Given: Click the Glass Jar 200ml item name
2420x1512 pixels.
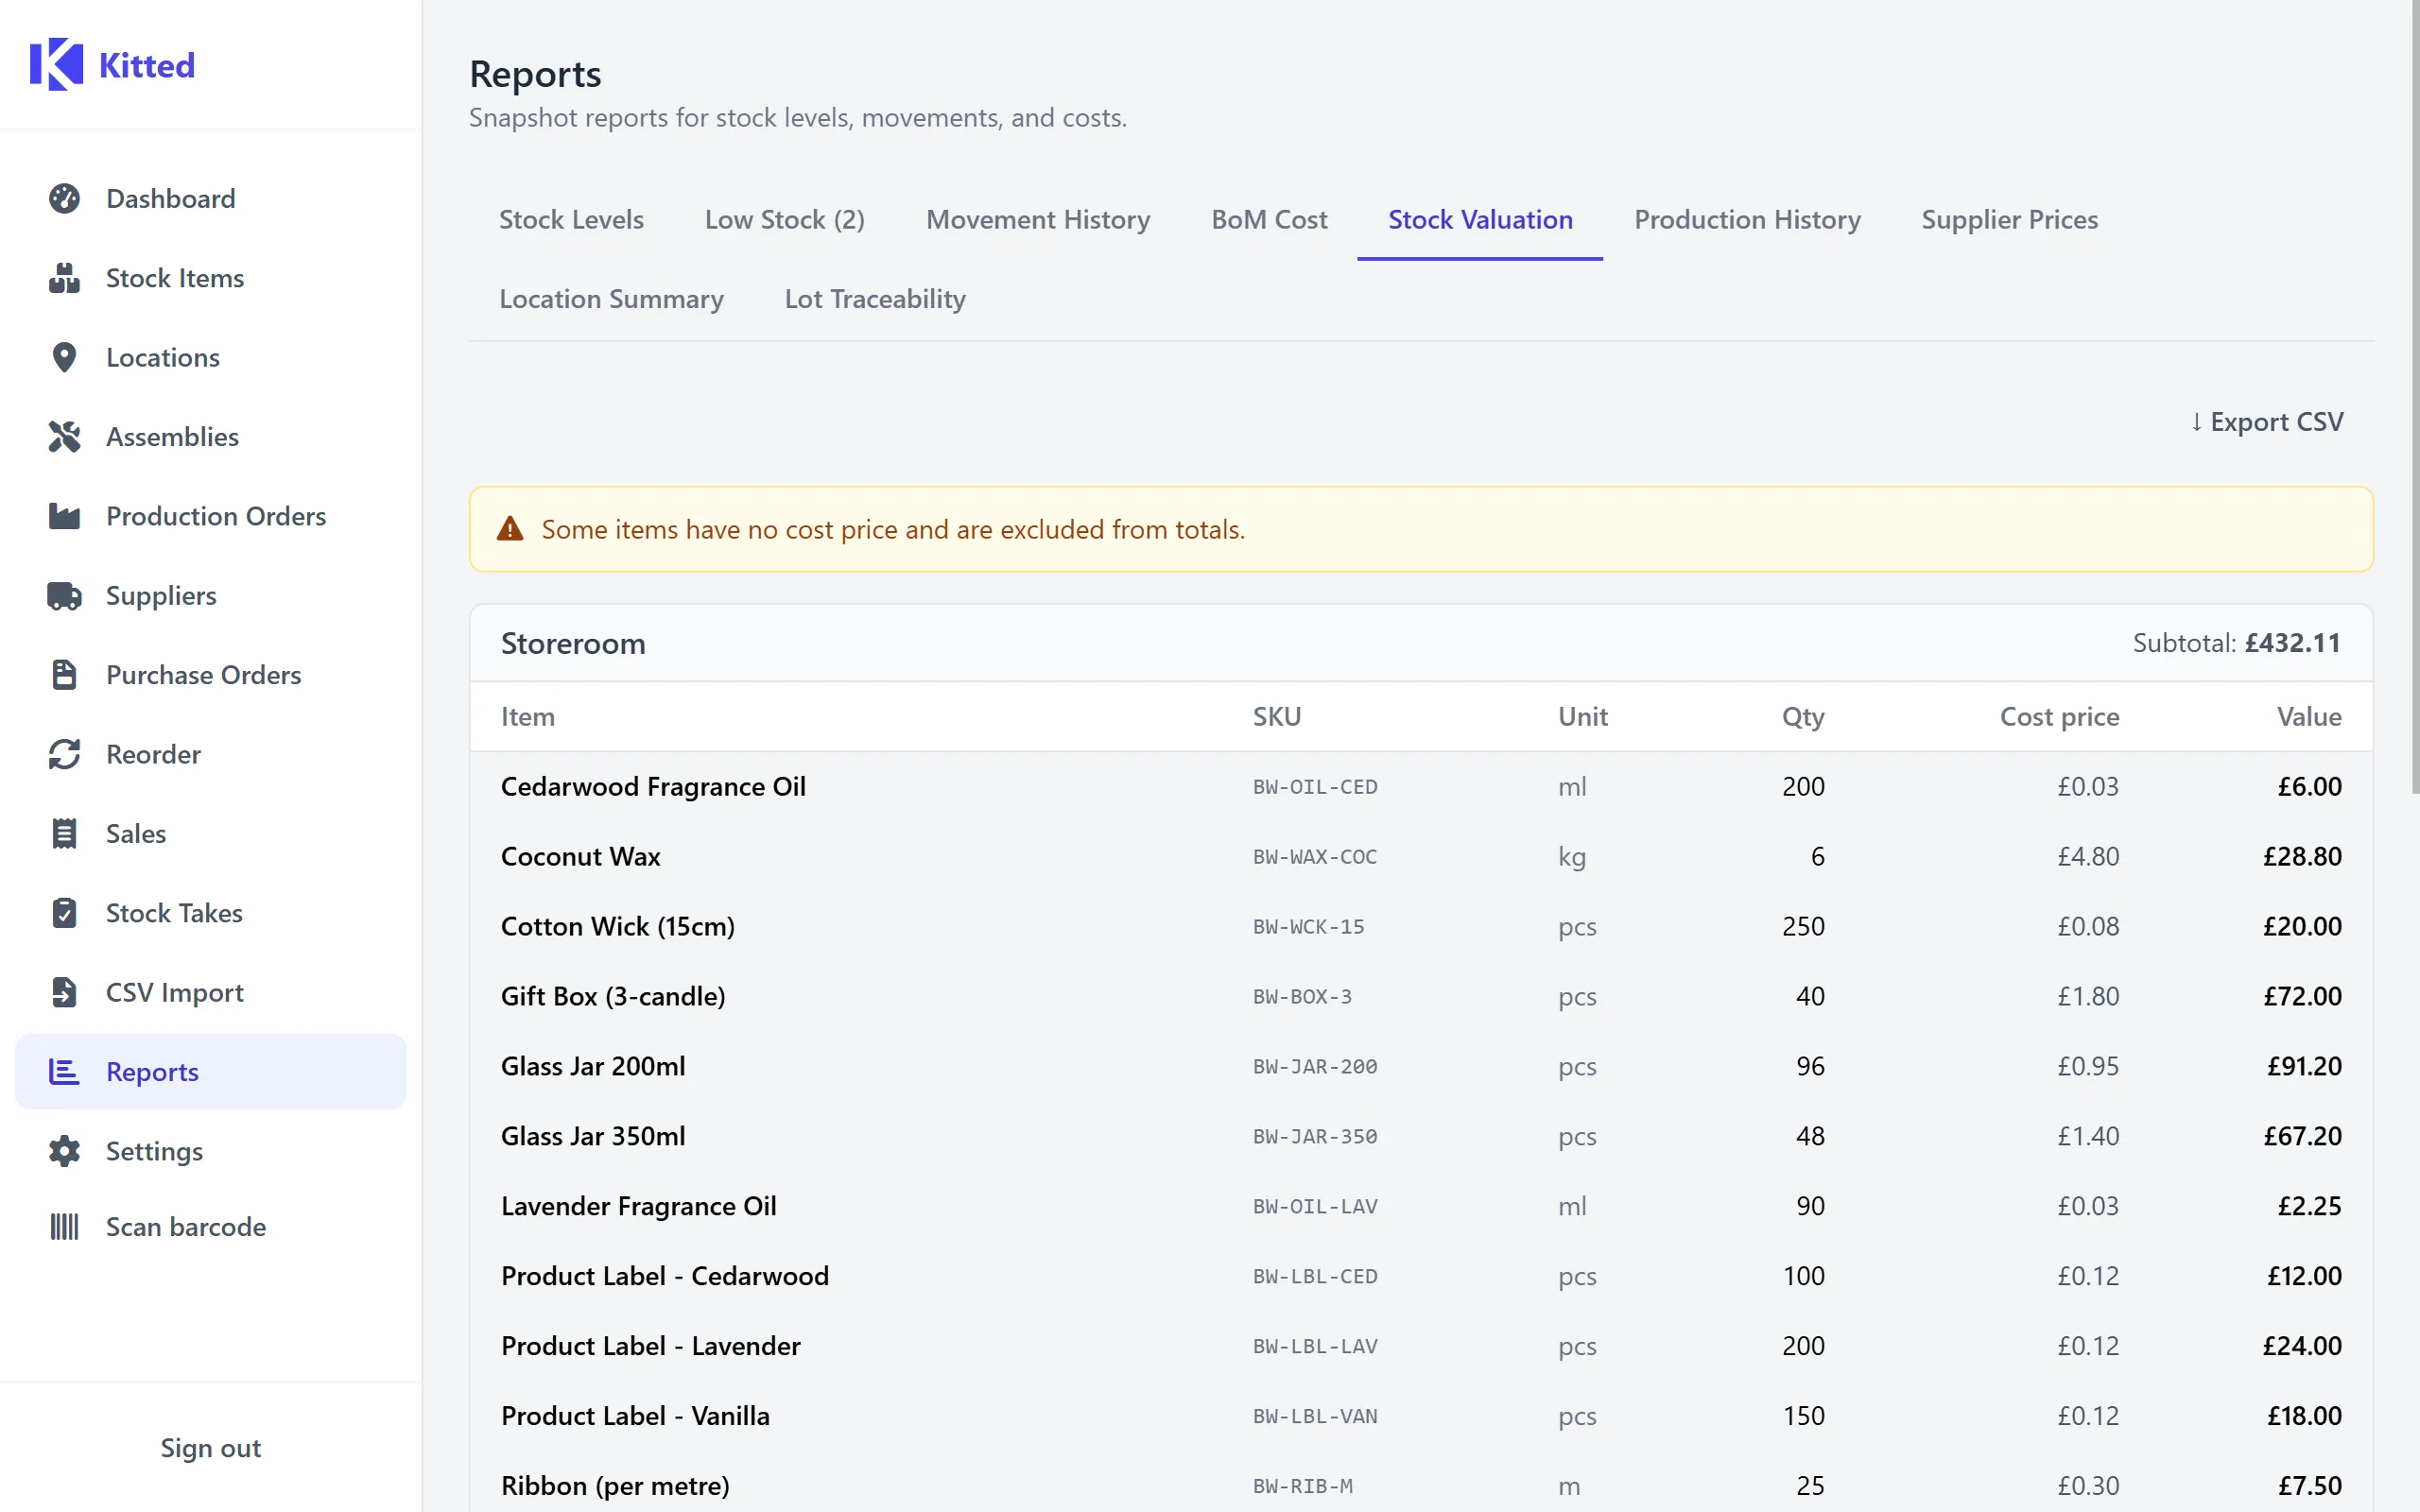Looking at the screenshot, I should [x=593, y=1066].
